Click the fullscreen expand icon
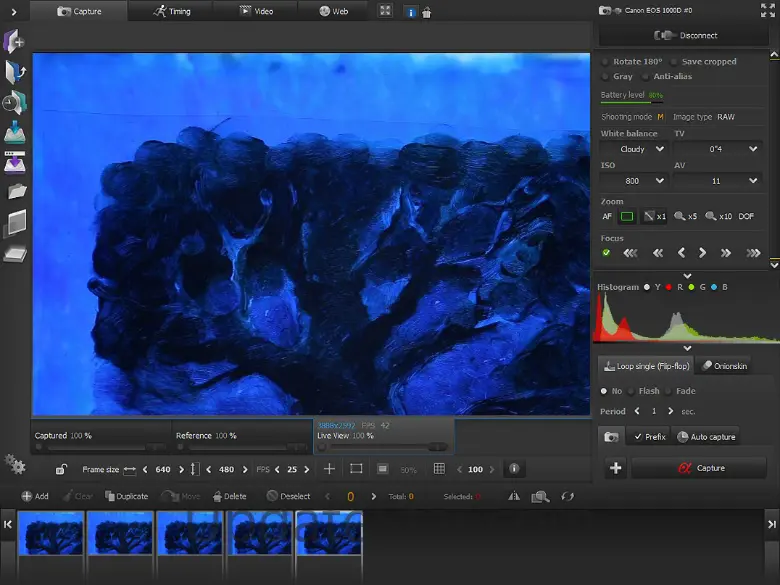This screenshot has height=585, width=780. tap(386, 11)
